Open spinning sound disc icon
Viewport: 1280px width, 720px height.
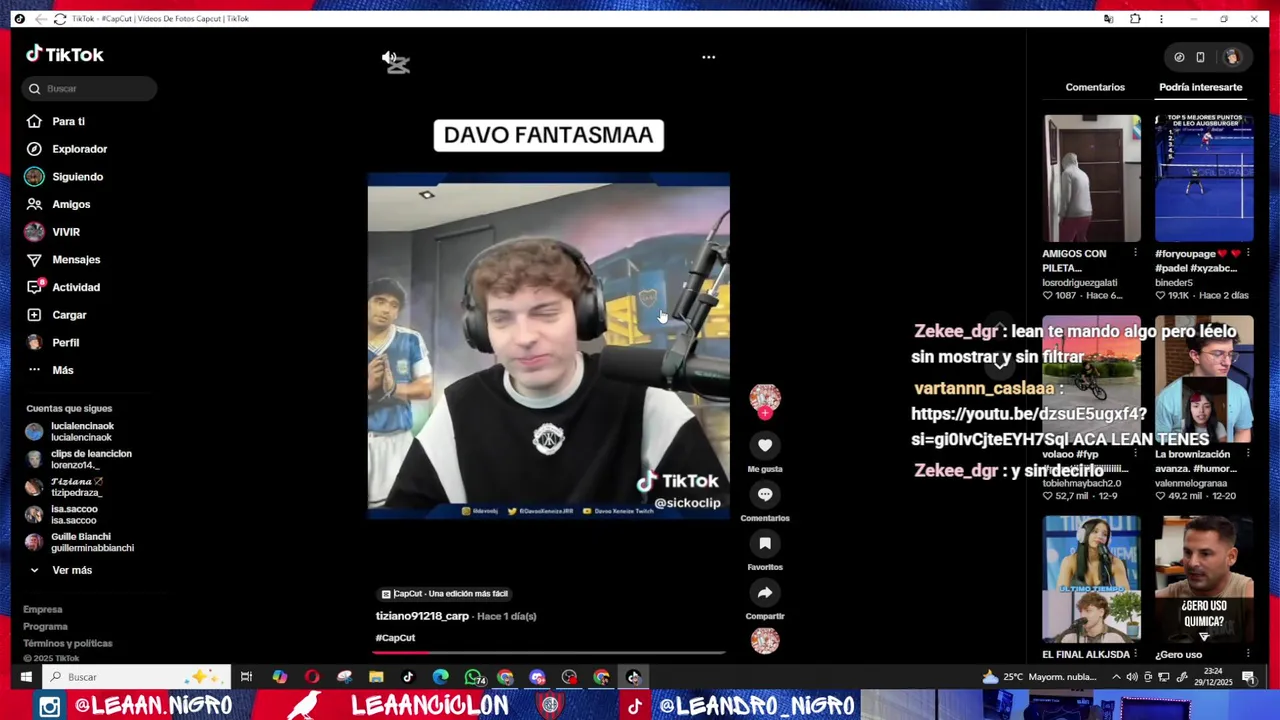pyautogui.click(x=765, y=641)
